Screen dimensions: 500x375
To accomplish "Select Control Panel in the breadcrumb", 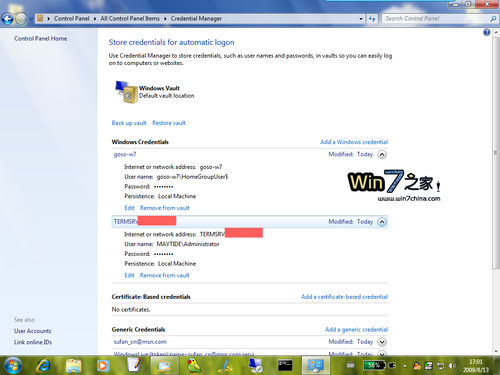I will [x=72, y=19].
